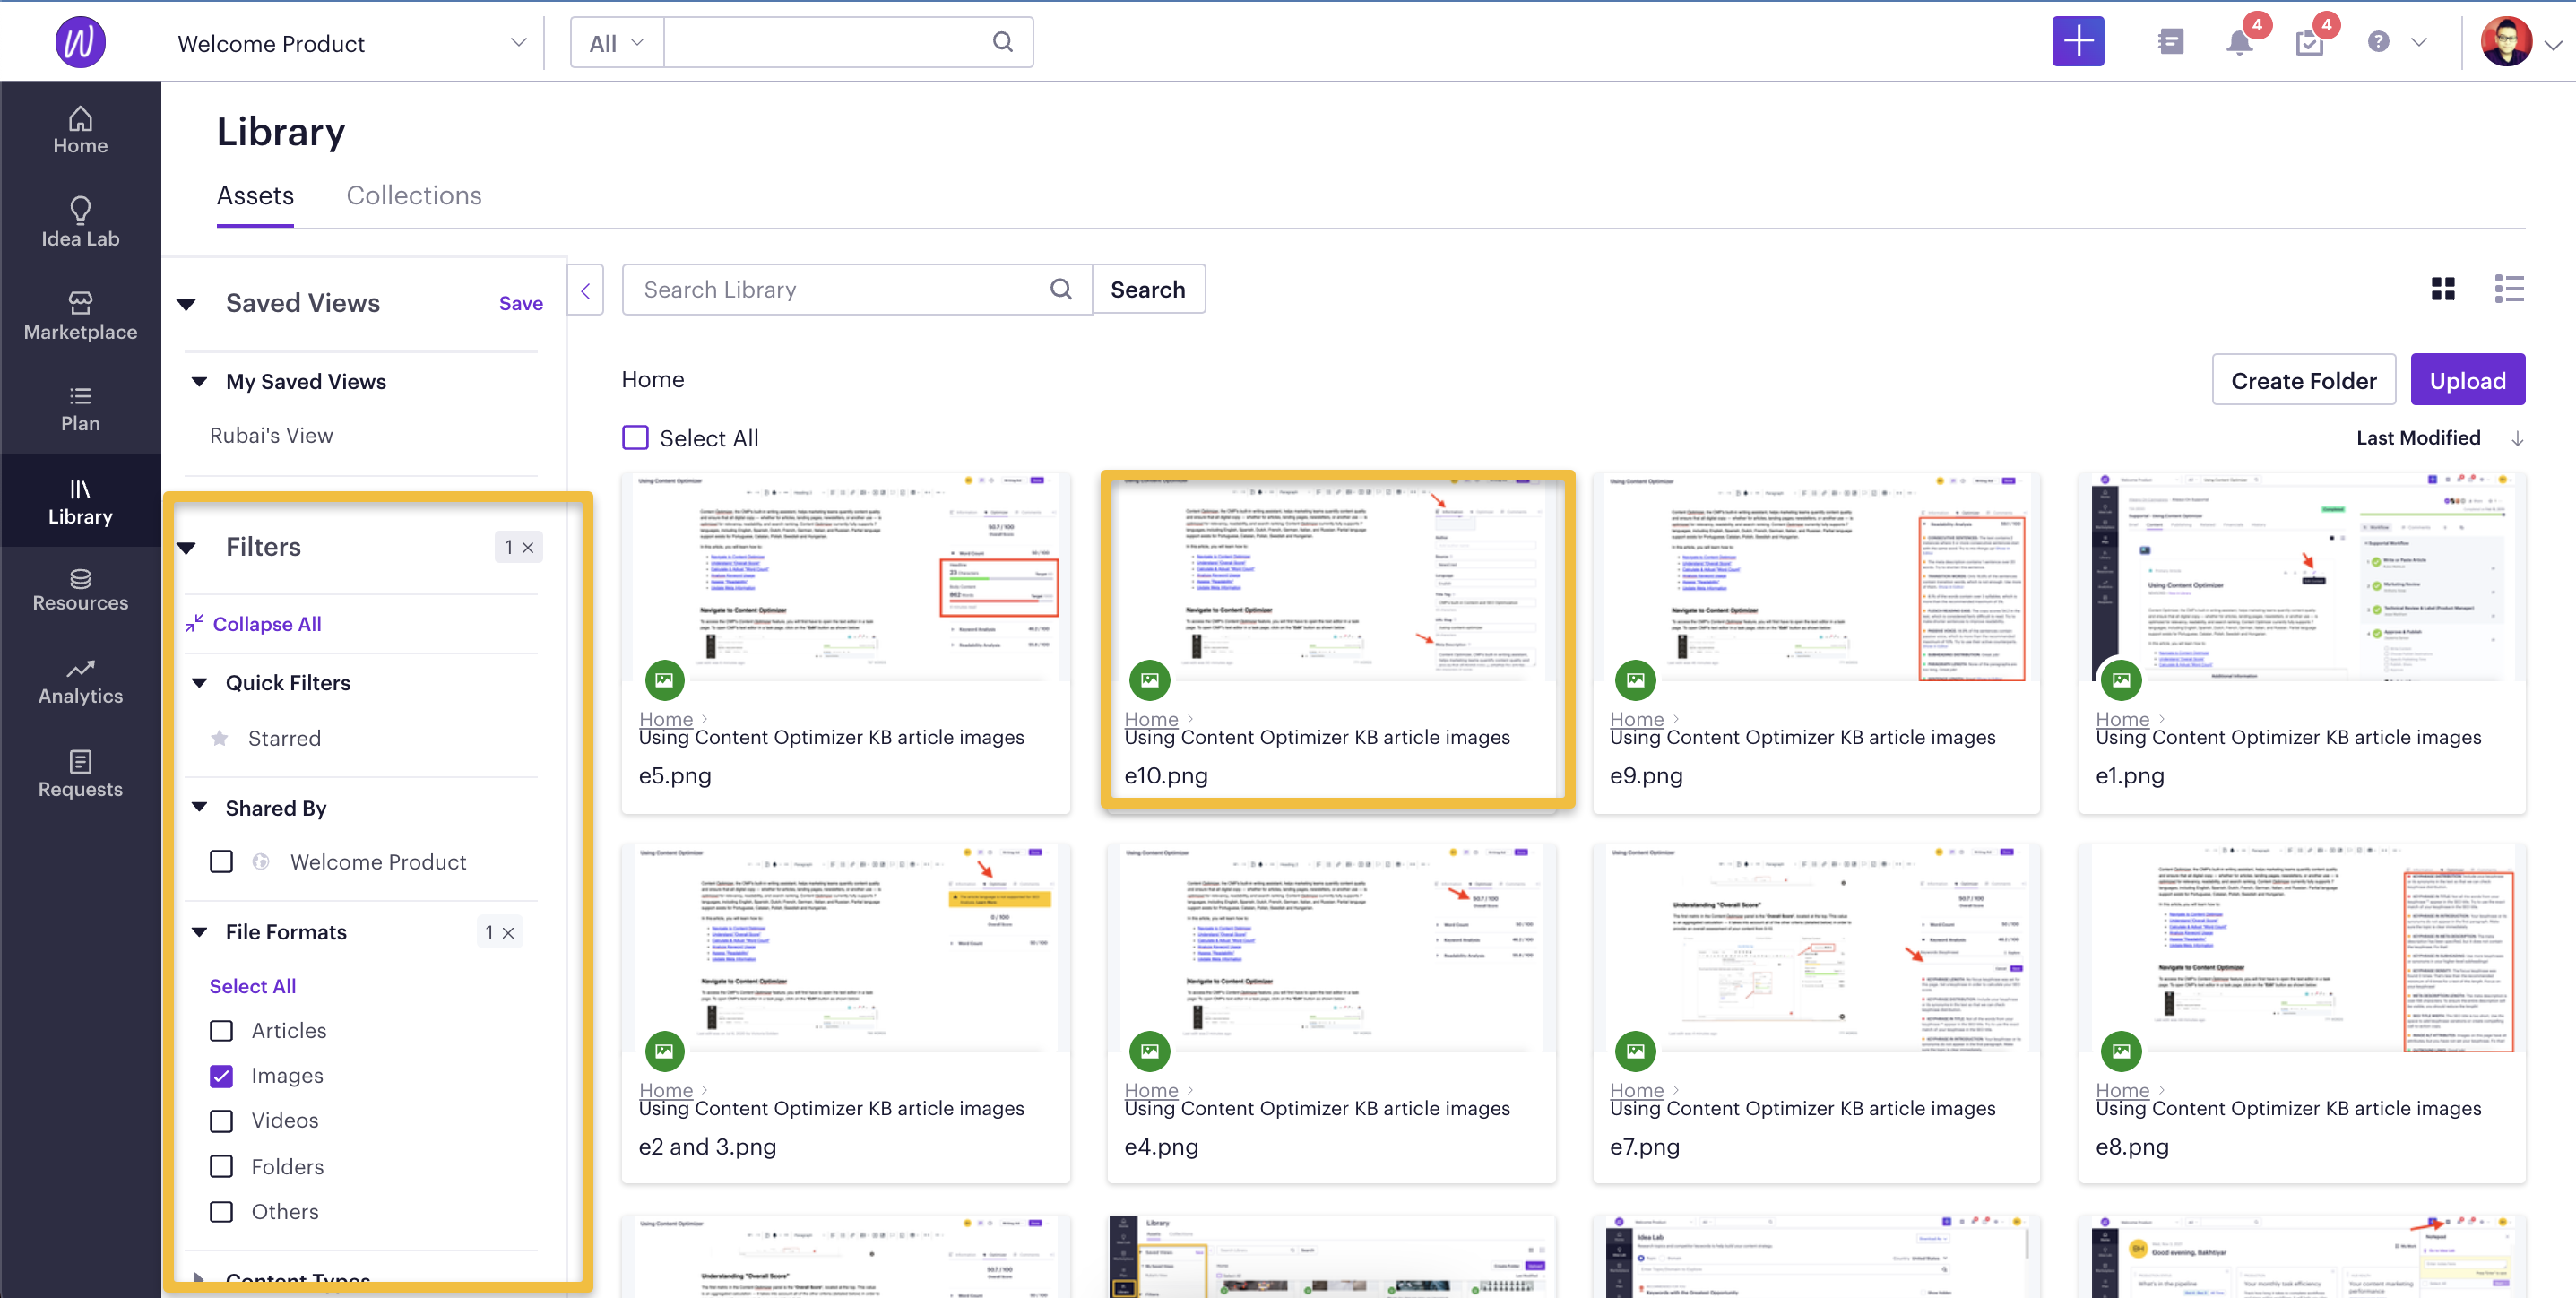This screenshot has height=1298, width=2576.
Task: Switch to the Assets tab
Action: tap(255, 195)
